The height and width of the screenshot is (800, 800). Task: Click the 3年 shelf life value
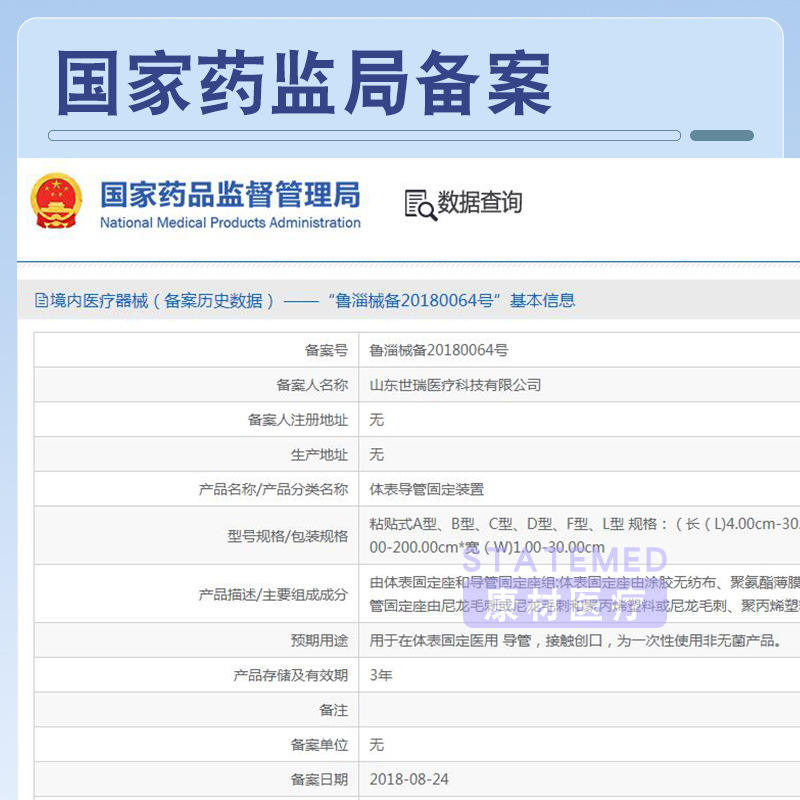381,675
